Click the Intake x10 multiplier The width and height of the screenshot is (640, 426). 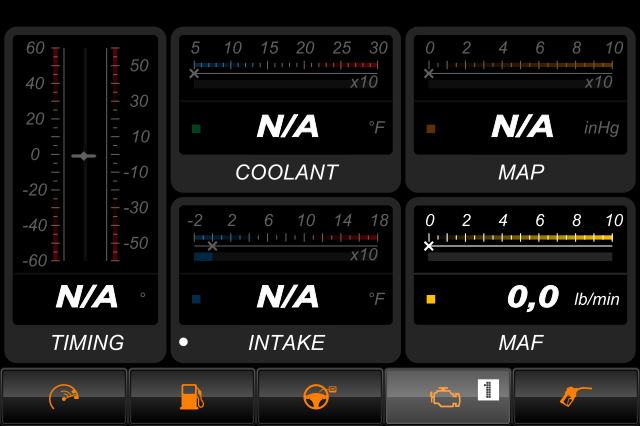coord(364,255)
